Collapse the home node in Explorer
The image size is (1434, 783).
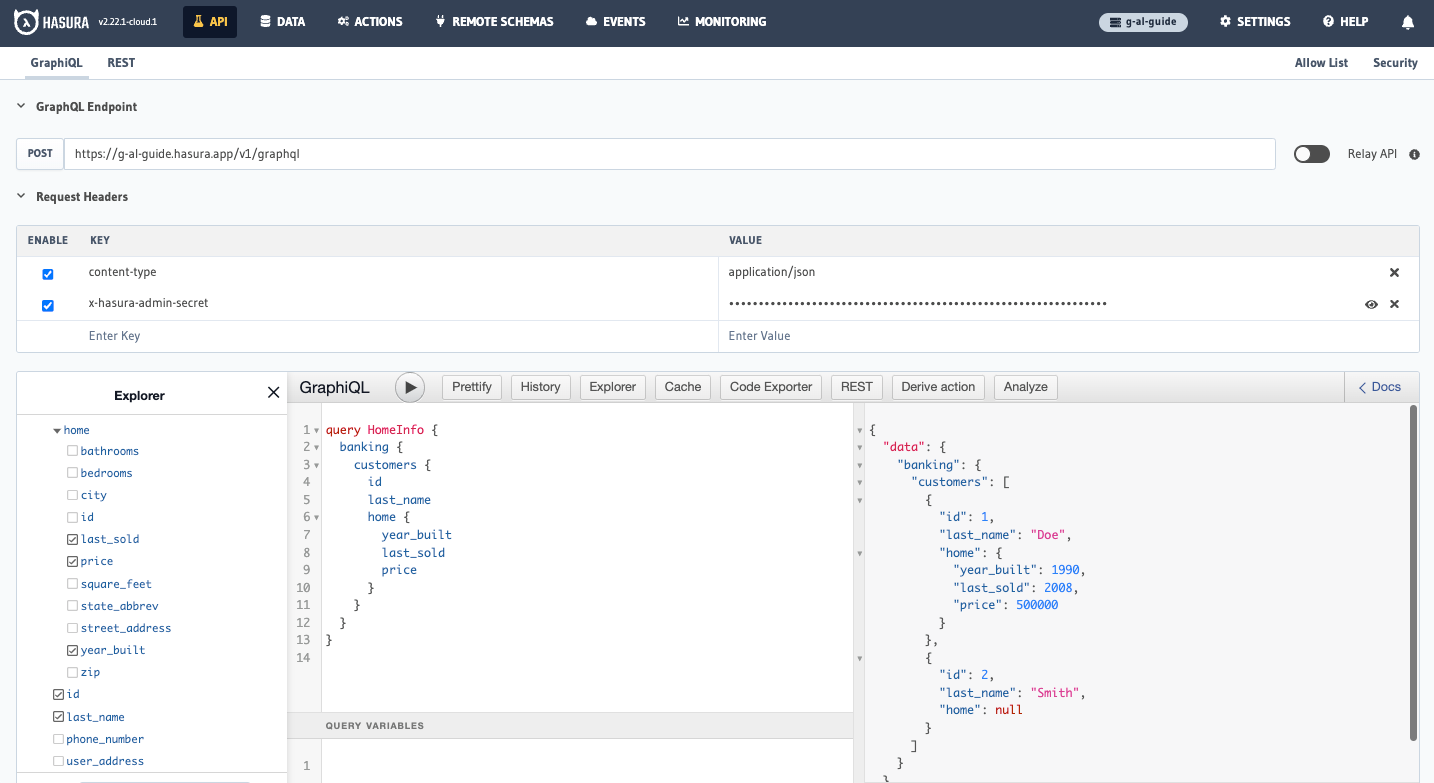[57, 429]
